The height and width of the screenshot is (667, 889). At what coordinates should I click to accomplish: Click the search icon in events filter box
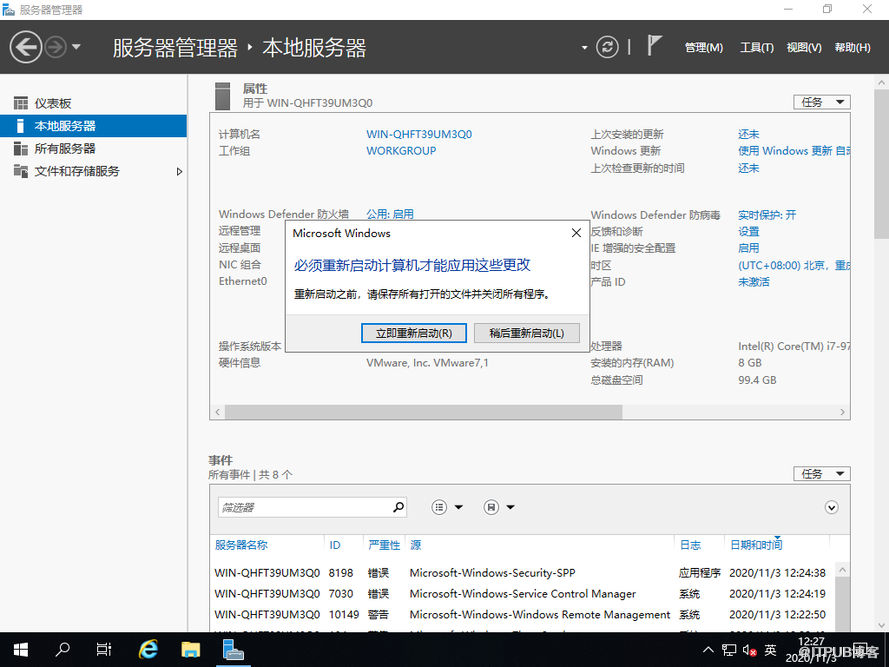(x=398, y=507)
